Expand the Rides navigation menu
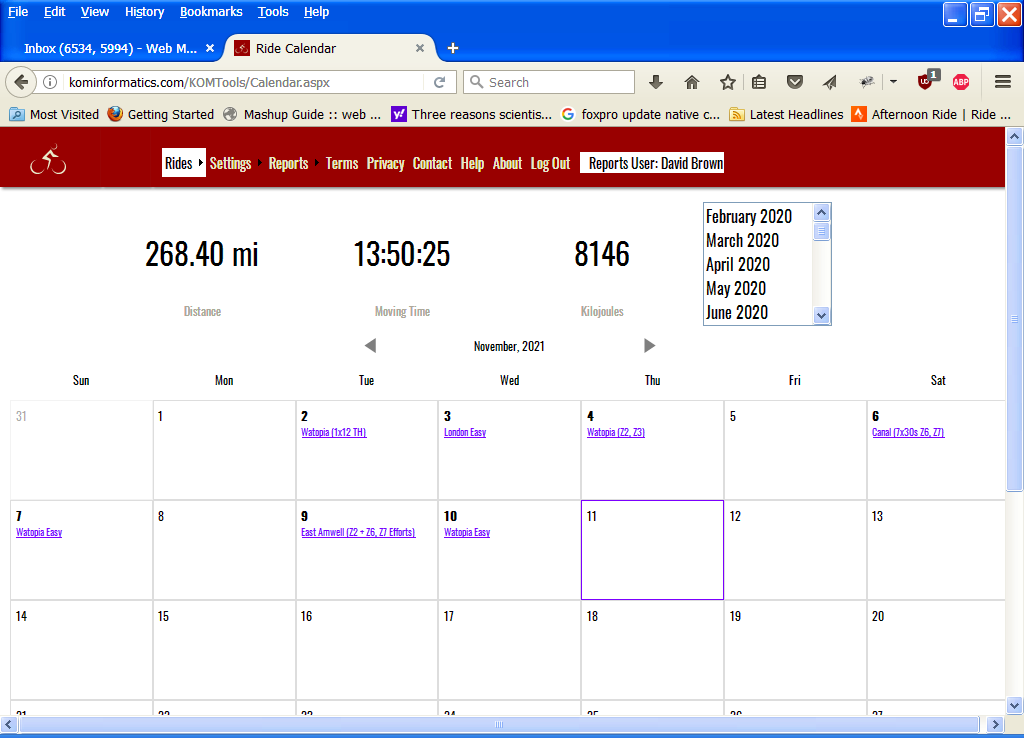Viewport: 1024px width, 738px height. pos(179,163)
